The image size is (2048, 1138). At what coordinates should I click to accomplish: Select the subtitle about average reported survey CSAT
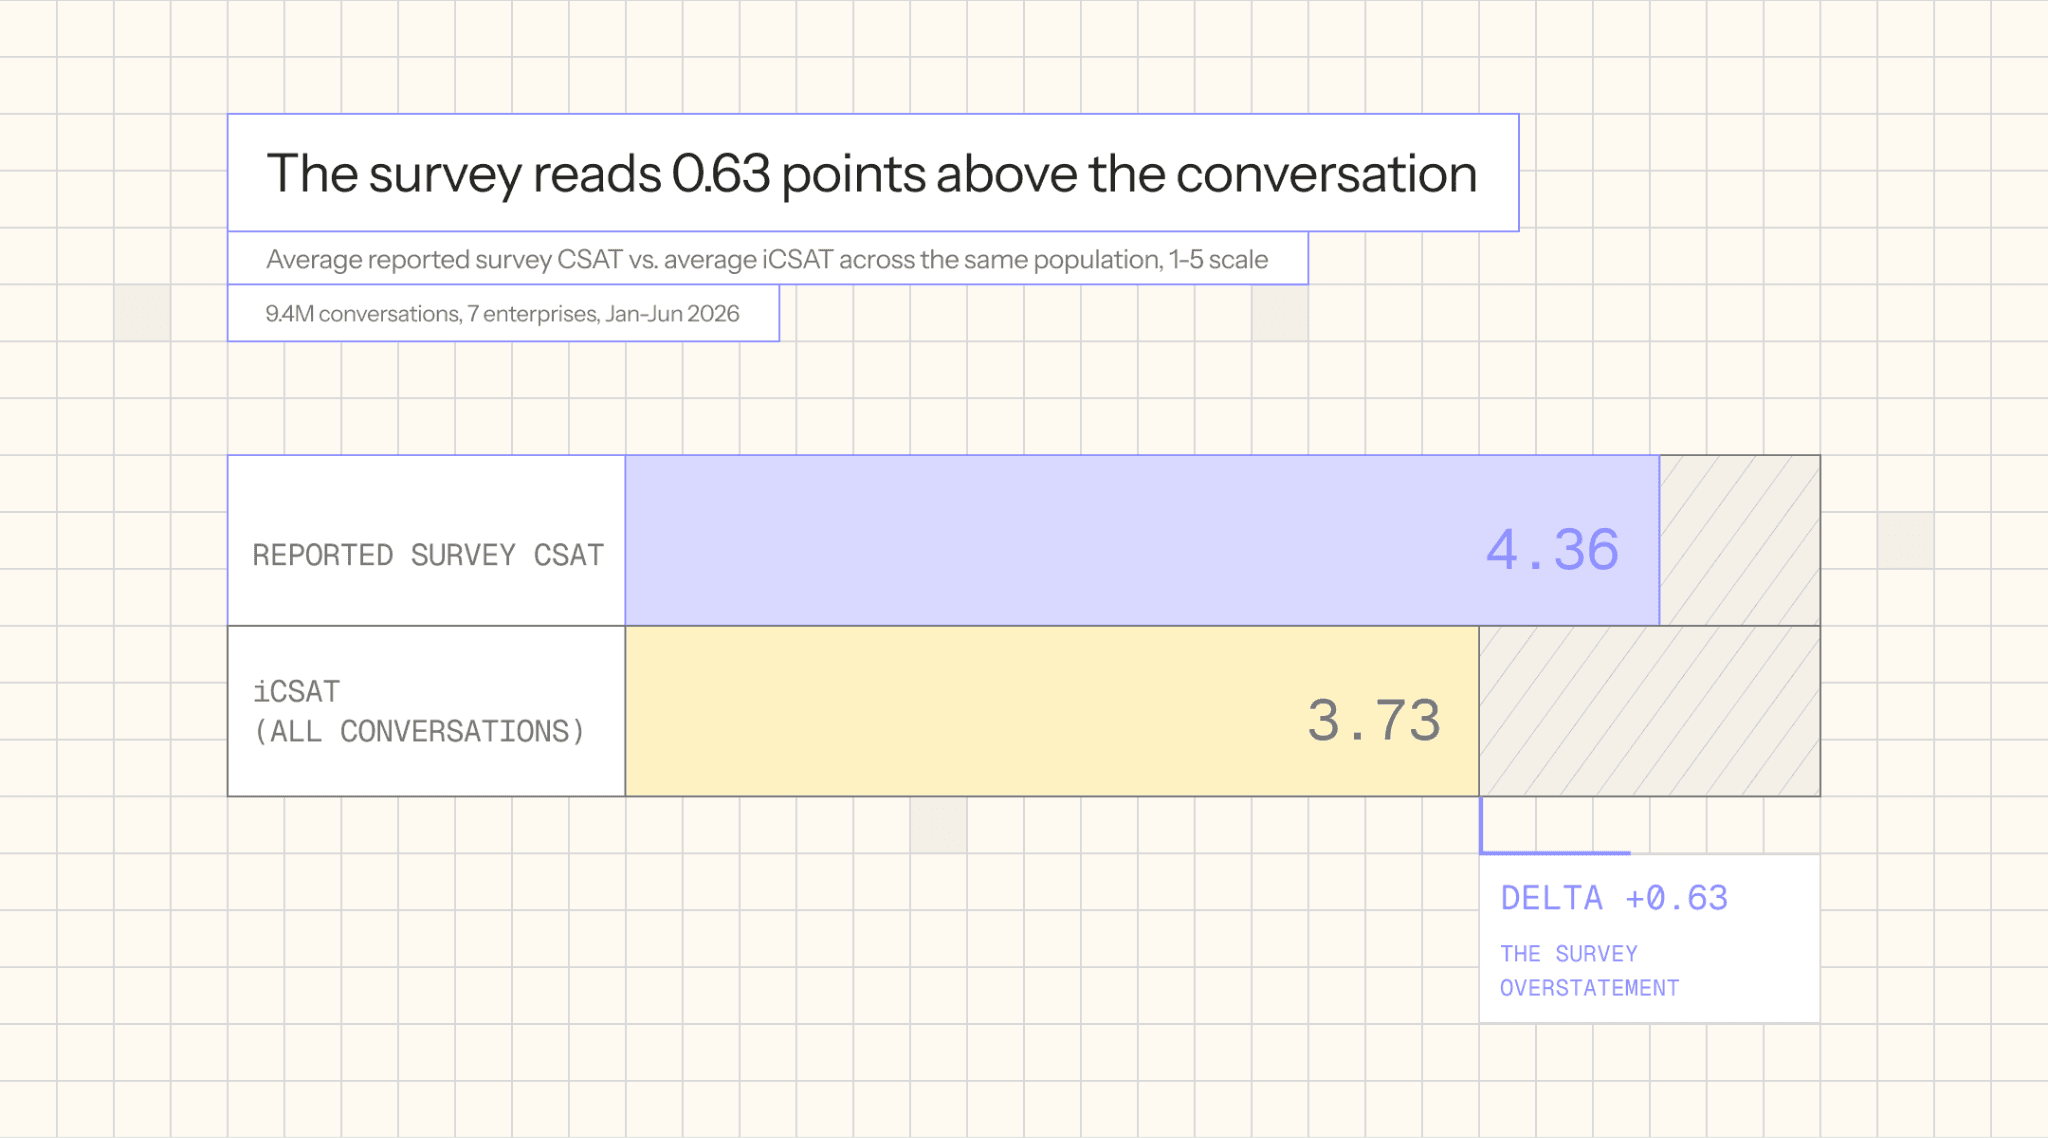pyautogui.click(x=767, y=259)
